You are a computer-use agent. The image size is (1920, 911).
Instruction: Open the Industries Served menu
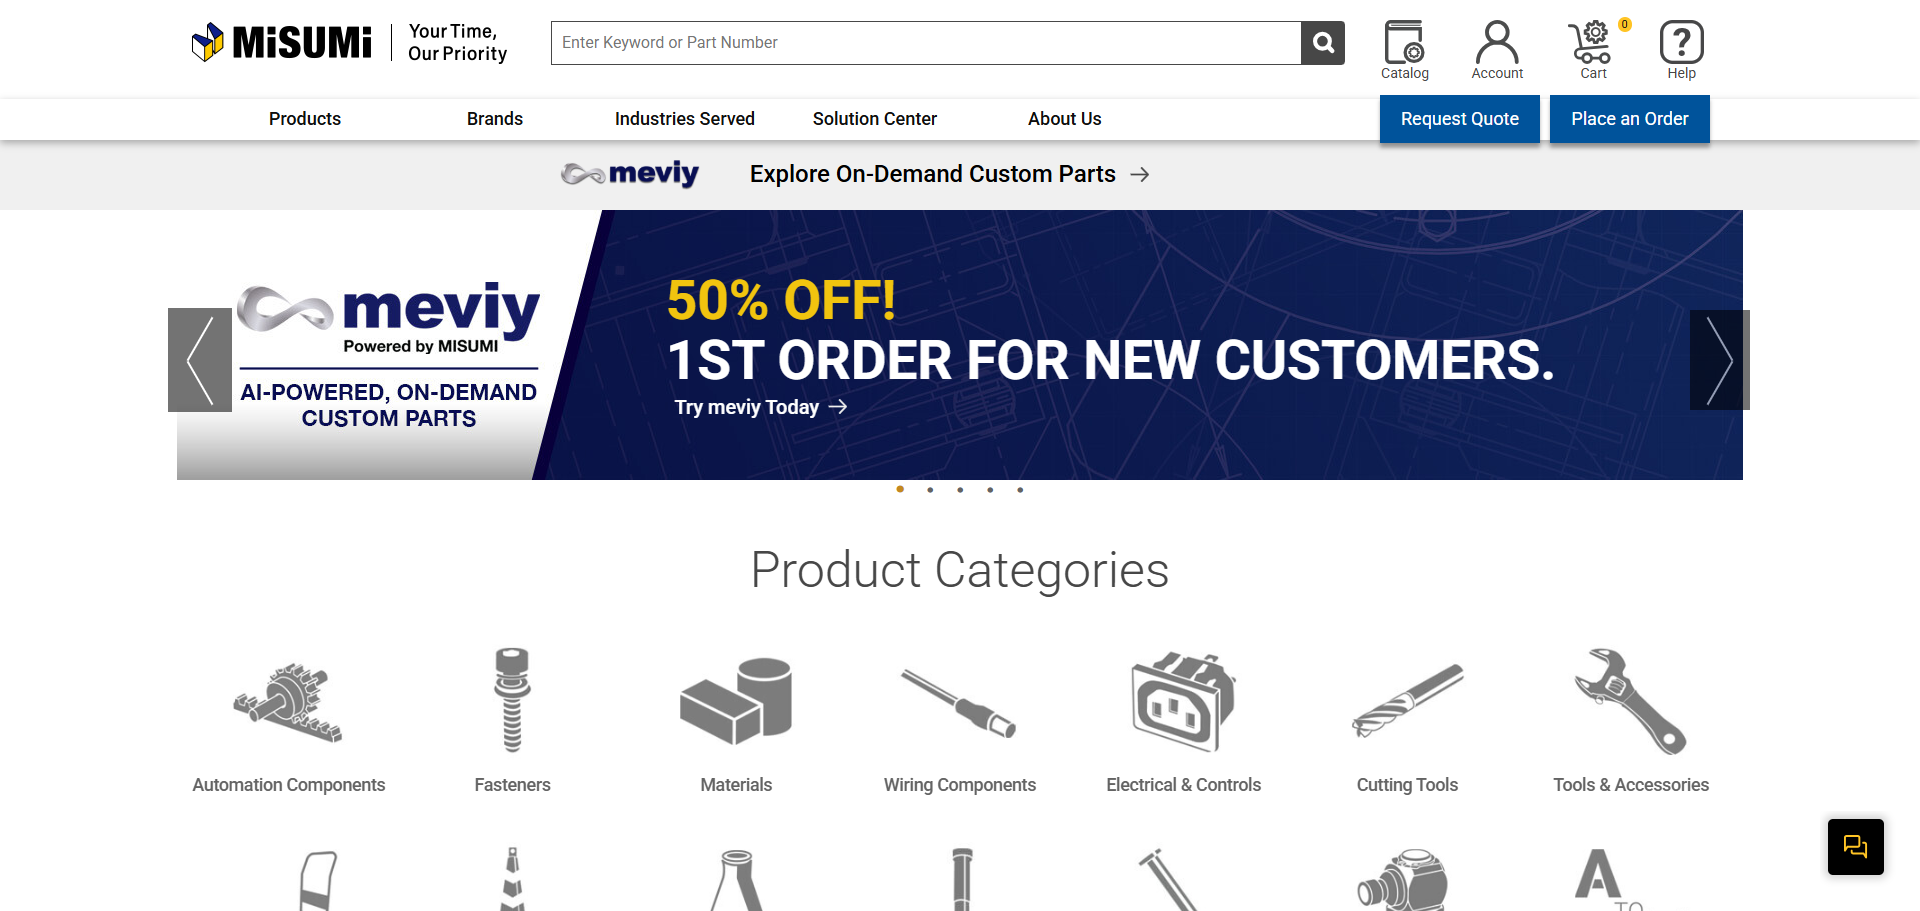click(685, 119)
